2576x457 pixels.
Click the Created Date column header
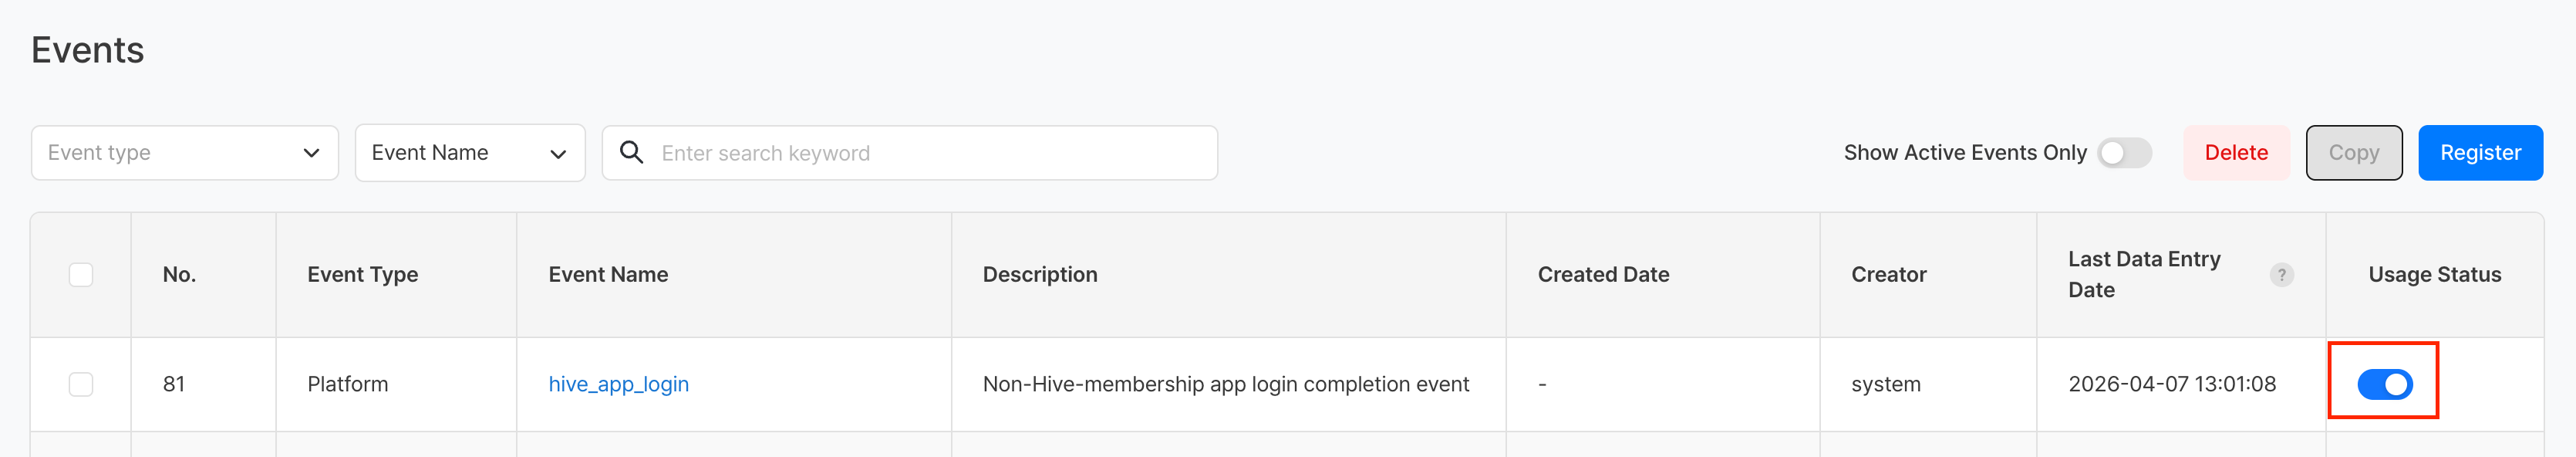tap(1603, 275)
